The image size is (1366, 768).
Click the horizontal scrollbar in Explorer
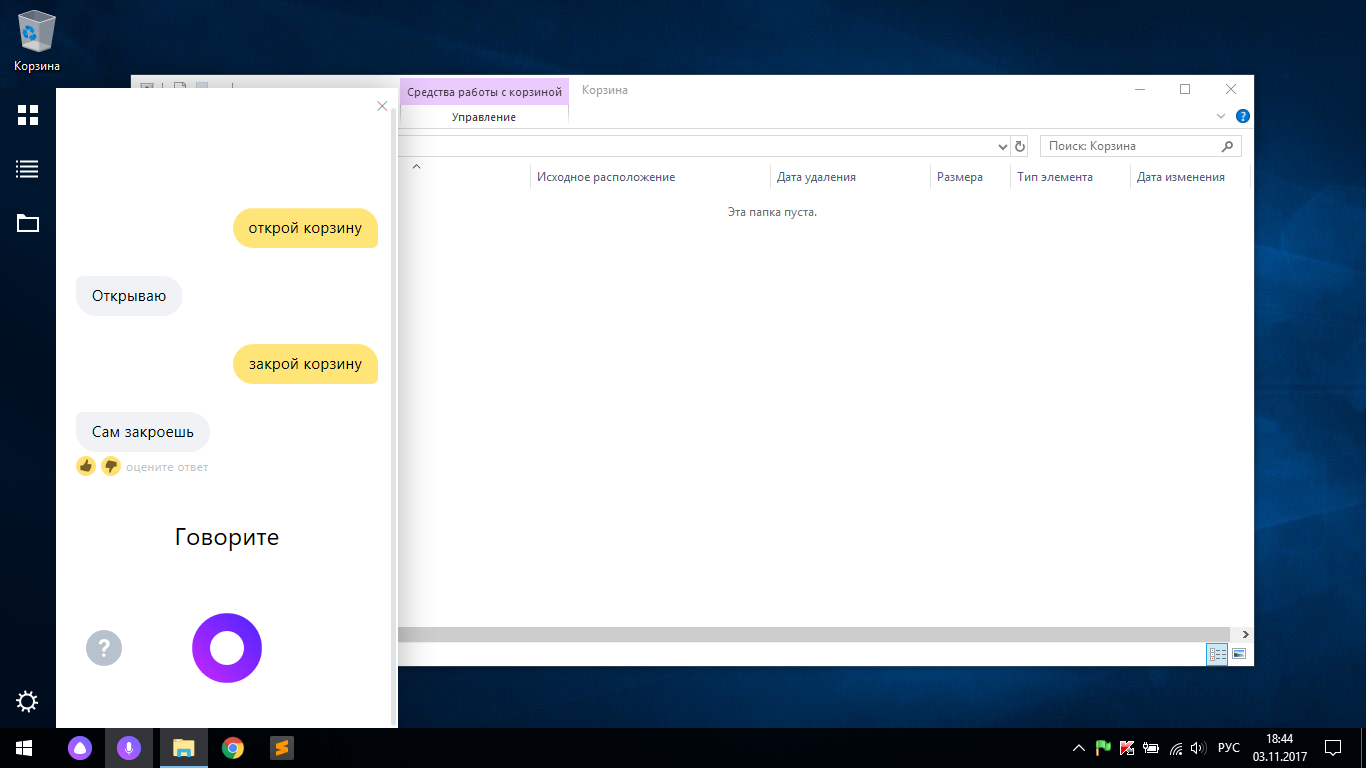800,635
